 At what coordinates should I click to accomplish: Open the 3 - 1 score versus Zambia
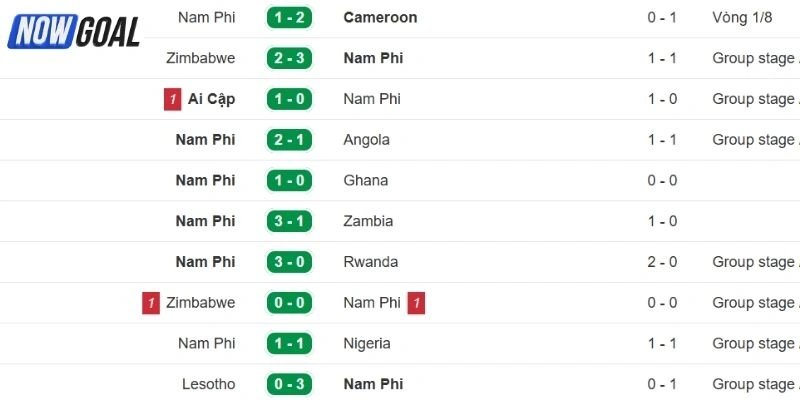pos(290,221)
